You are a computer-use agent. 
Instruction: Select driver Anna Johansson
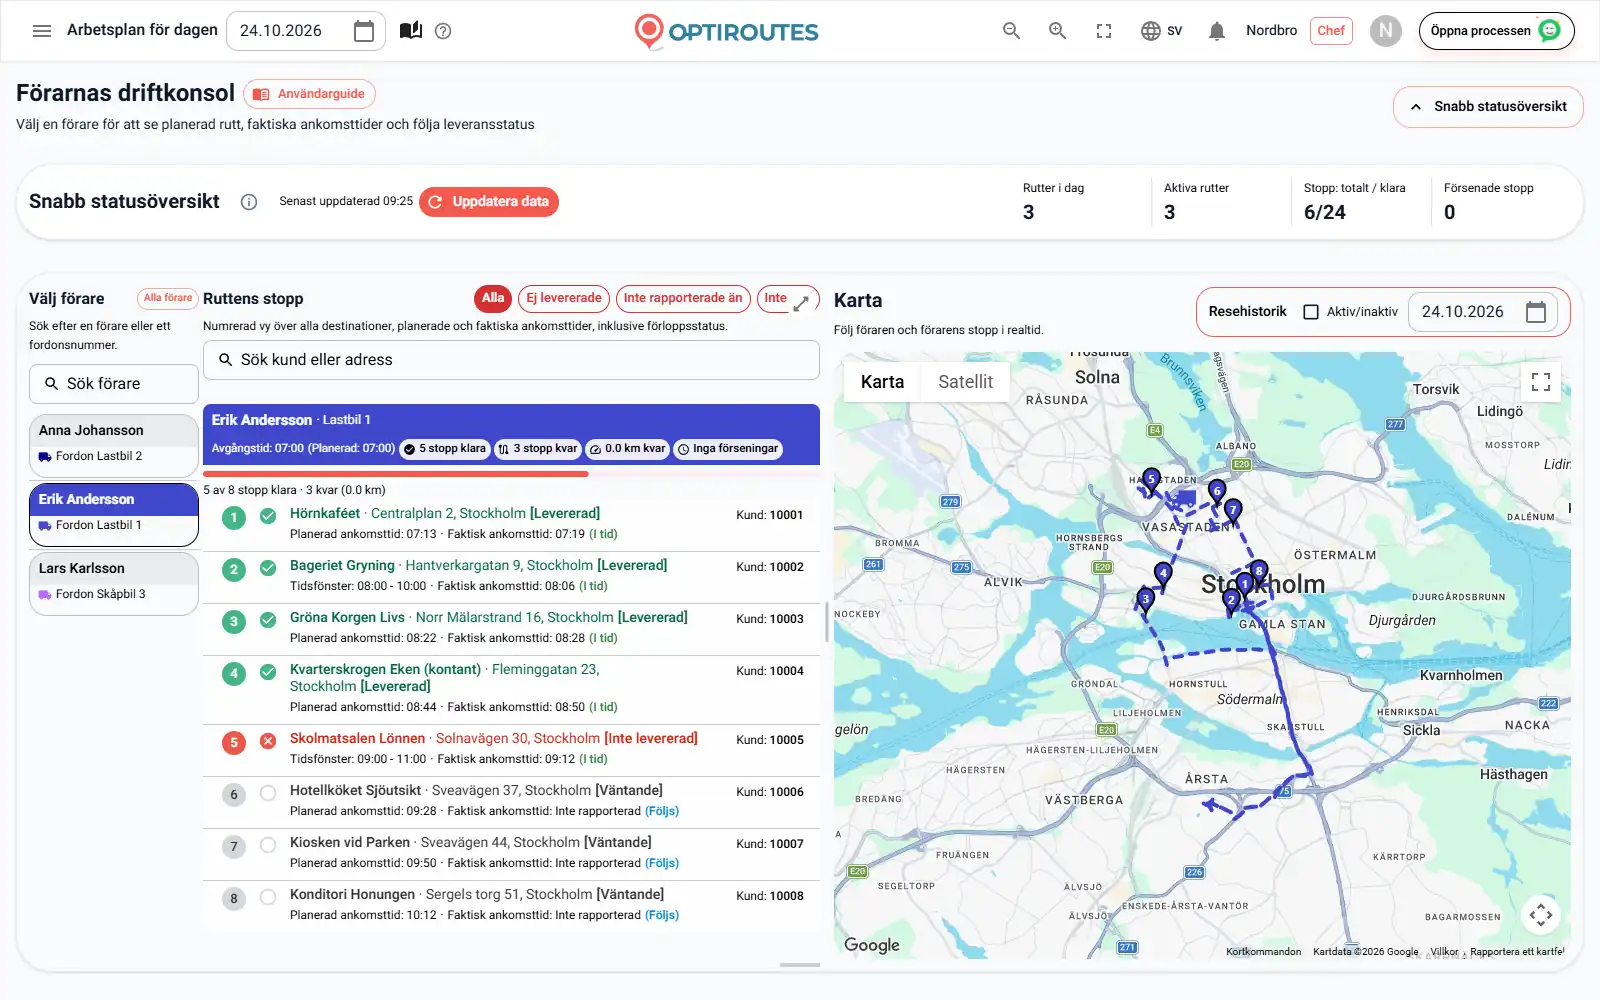click(114, 445)
